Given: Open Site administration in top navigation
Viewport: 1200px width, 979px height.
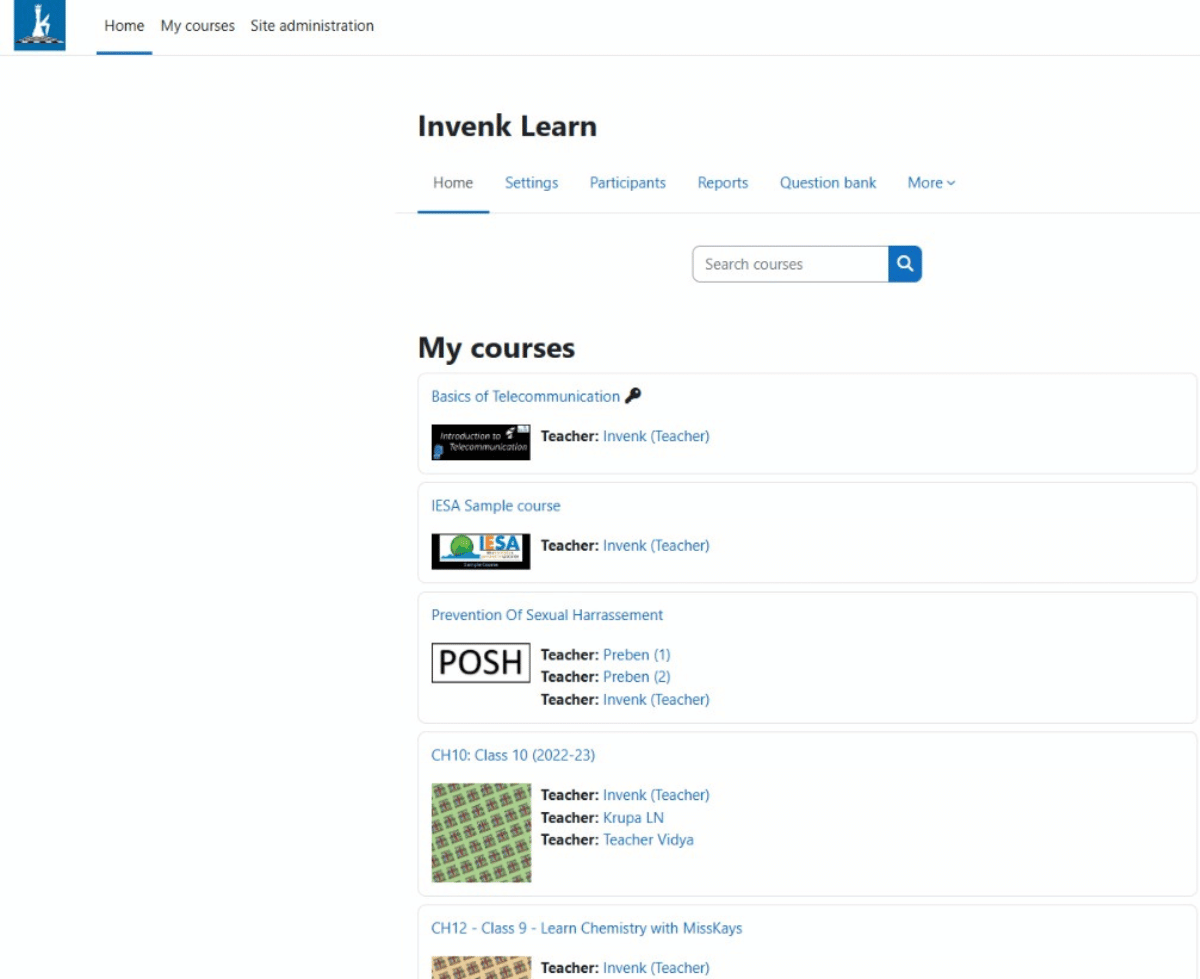Looking at the screenshot, I should pos(312,26).
